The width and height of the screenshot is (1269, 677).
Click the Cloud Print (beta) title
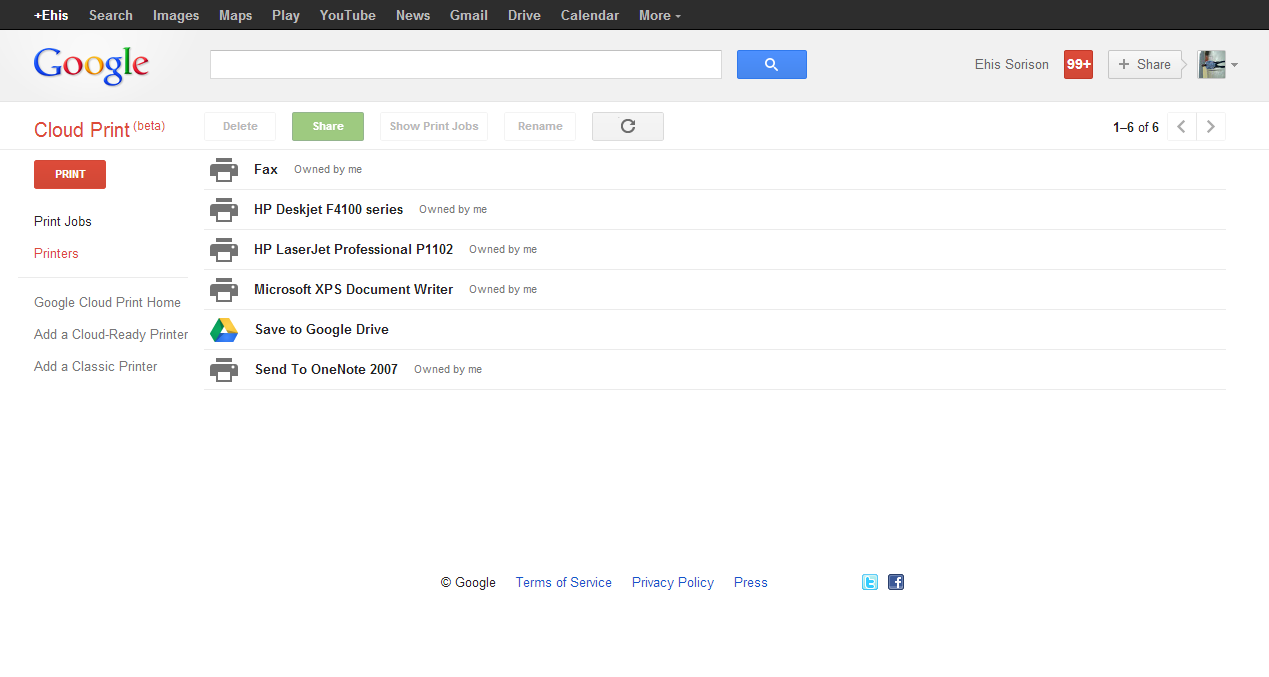tap(99, 129)
